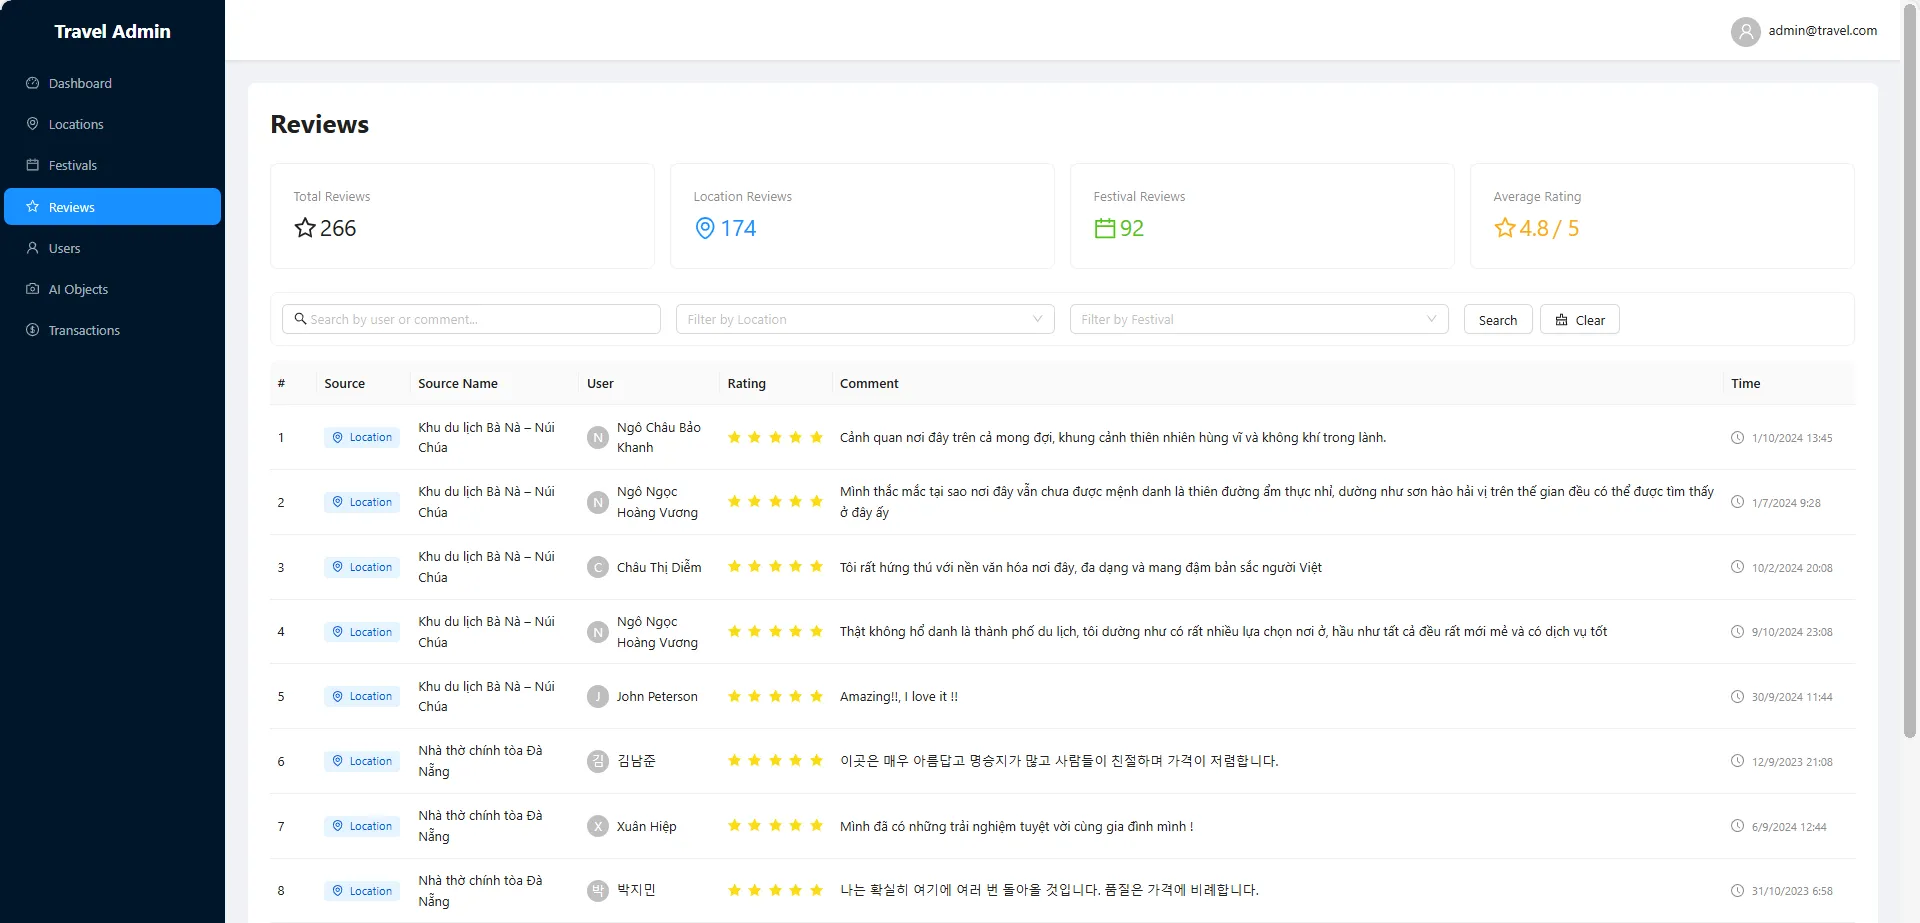Click the pin icon beside 174

[x=705, y=228]
